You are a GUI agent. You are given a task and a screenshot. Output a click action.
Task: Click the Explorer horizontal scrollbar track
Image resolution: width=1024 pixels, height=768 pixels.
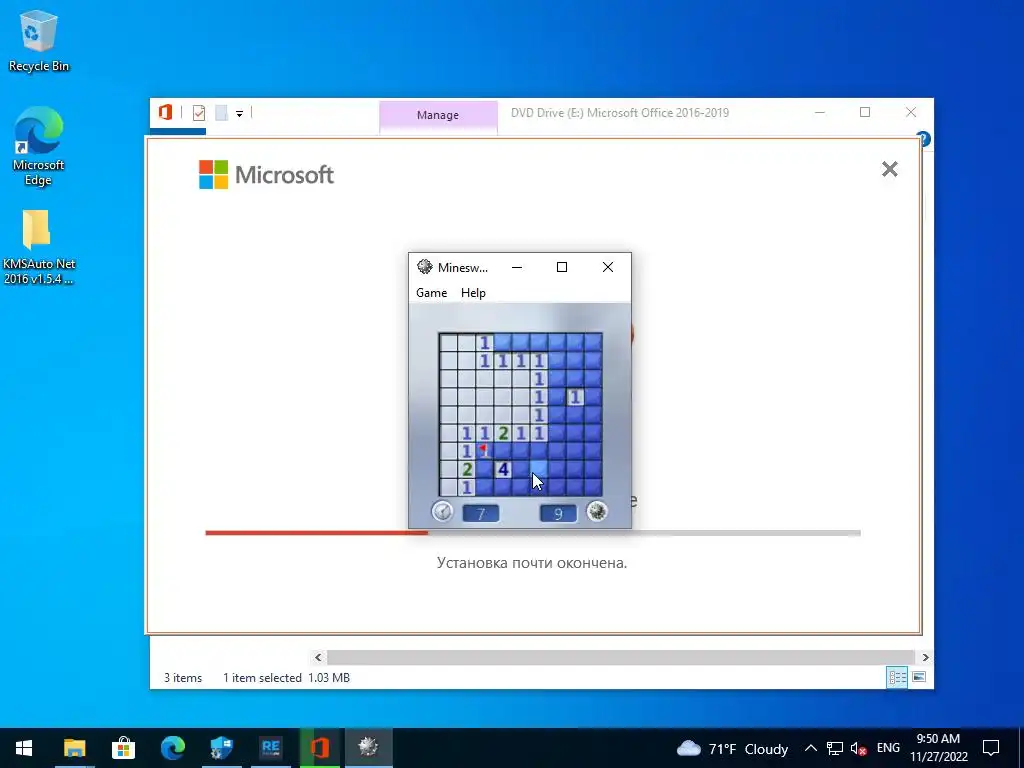(x=620, y=657)
